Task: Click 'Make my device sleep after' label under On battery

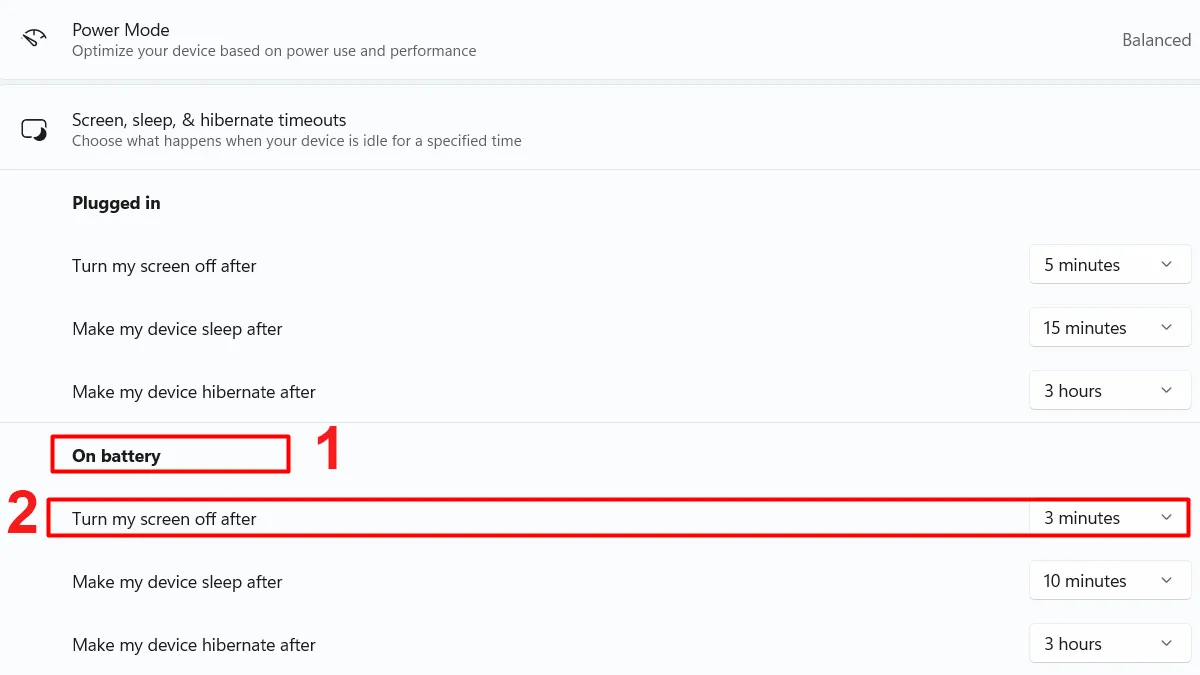Action: pos(177,582)
